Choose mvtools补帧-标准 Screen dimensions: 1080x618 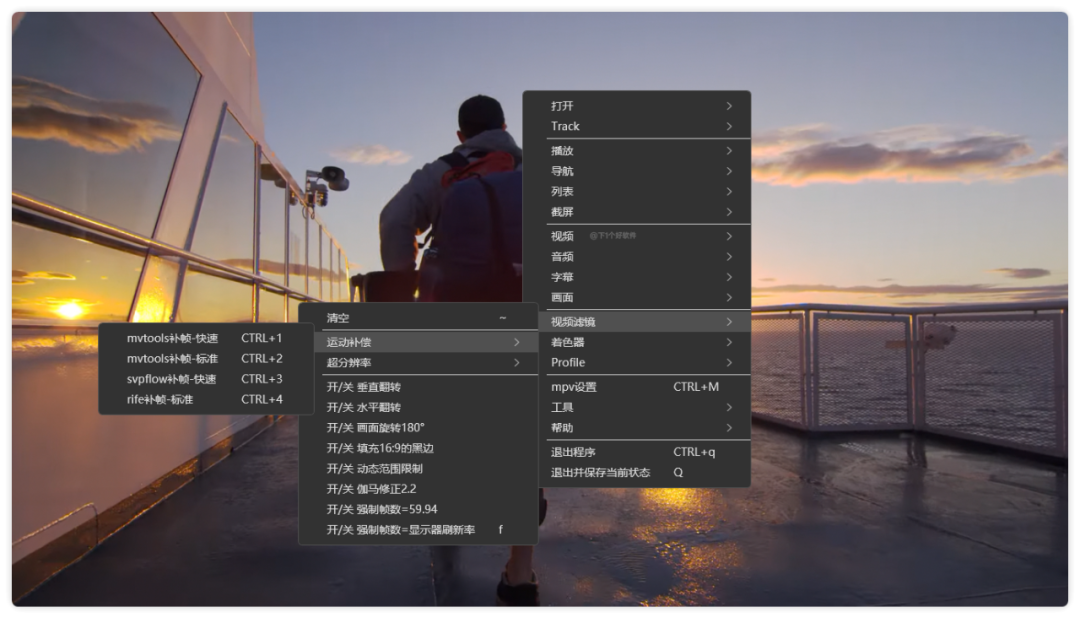(x=206, y=359)
